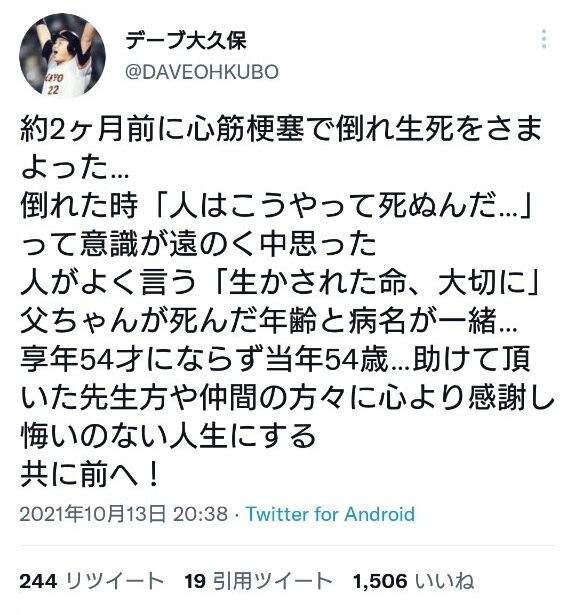Click tweet line って意識が遠のく中思った
The width and height of the screenshot is (576, 615).
198,244
